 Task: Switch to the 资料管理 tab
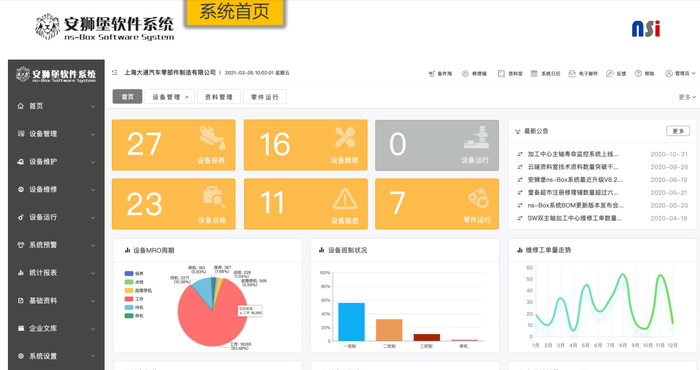tap(219, 97)
